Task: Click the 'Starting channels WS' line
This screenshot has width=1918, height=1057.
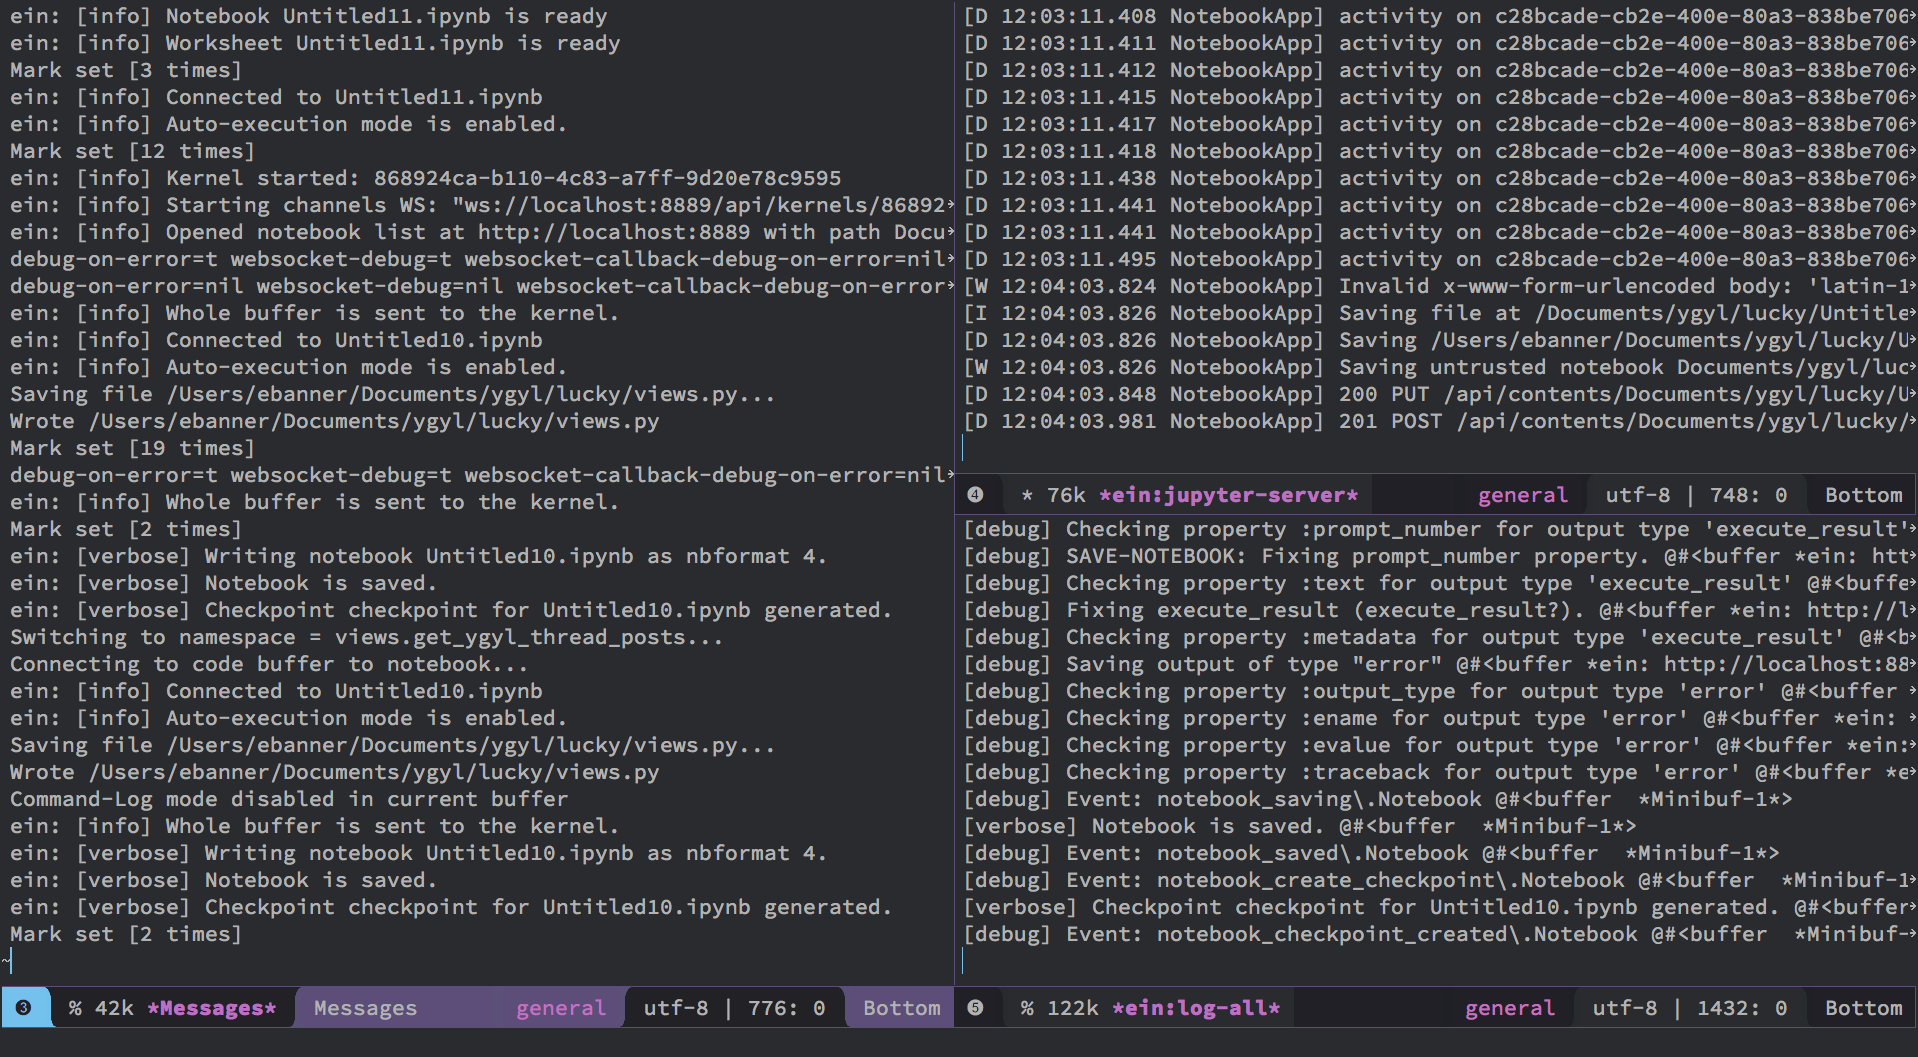Action: click(482, 205)
